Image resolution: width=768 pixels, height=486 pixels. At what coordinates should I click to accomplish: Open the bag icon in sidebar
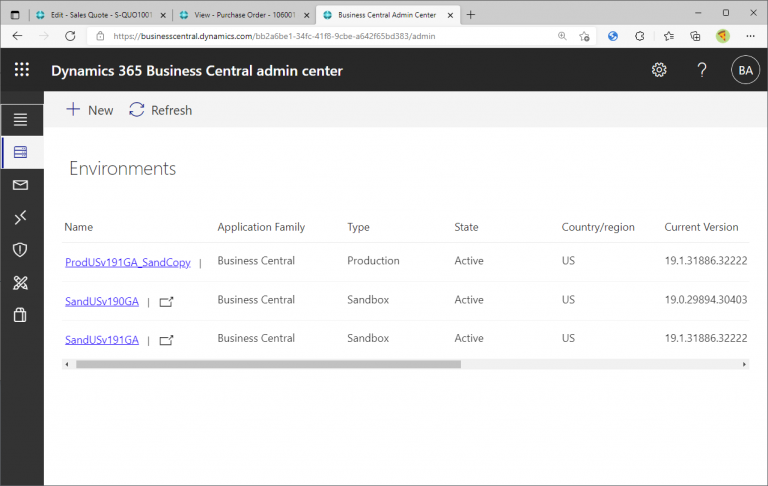[21, 315]
